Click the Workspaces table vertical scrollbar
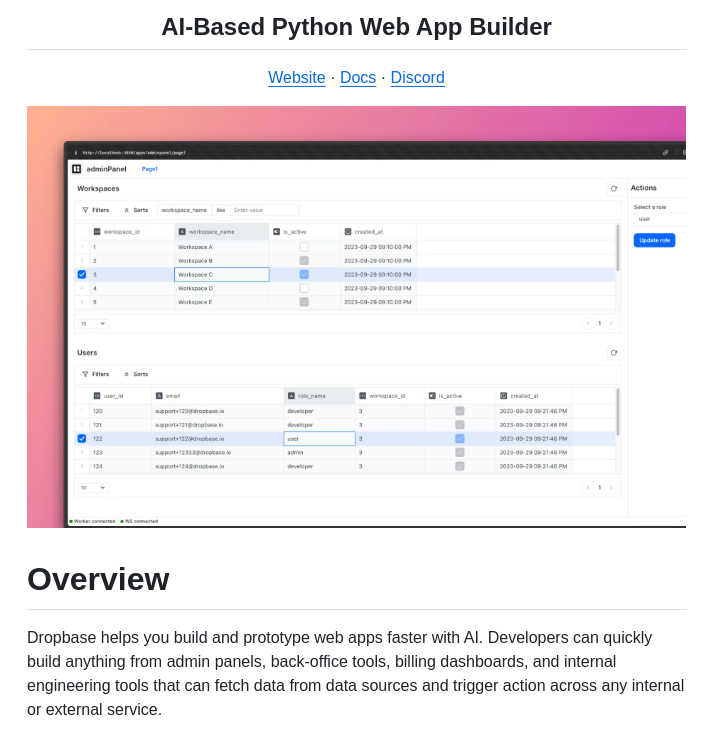707x730 pixels. pyautogui.click(x=617, y=248)
